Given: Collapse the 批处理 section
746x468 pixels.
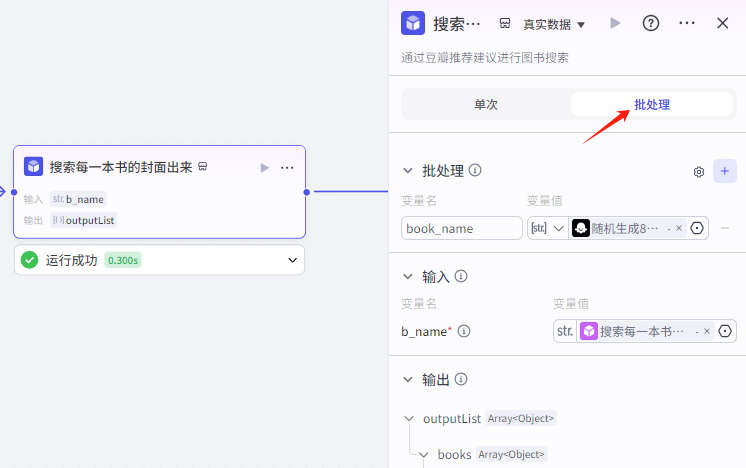Looking at the screenshot, I should (x=408, y=170).
